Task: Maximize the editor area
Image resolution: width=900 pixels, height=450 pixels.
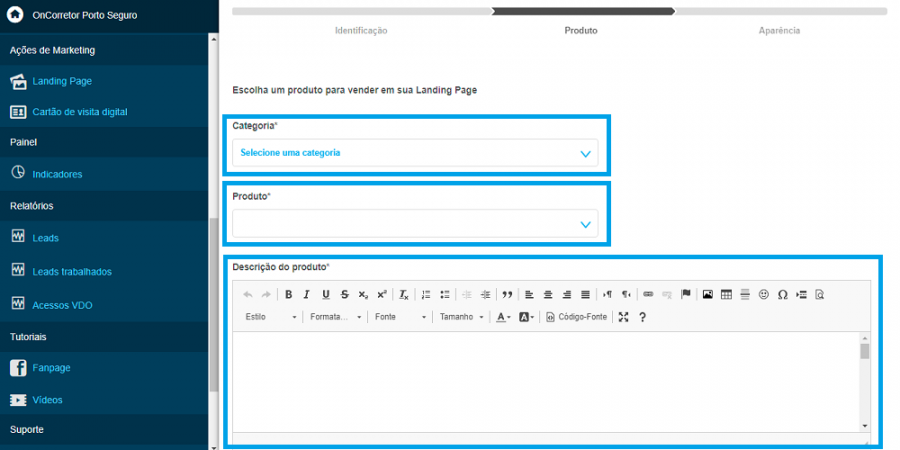Action: click(x=624, y=317)
